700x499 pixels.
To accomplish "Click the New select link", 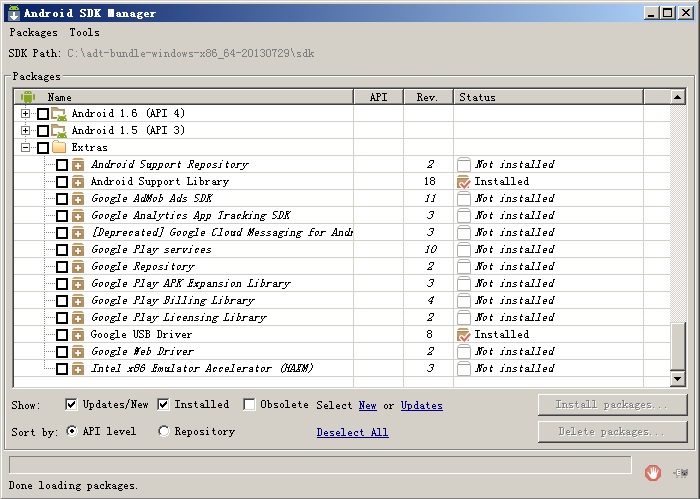I will 367,405.
